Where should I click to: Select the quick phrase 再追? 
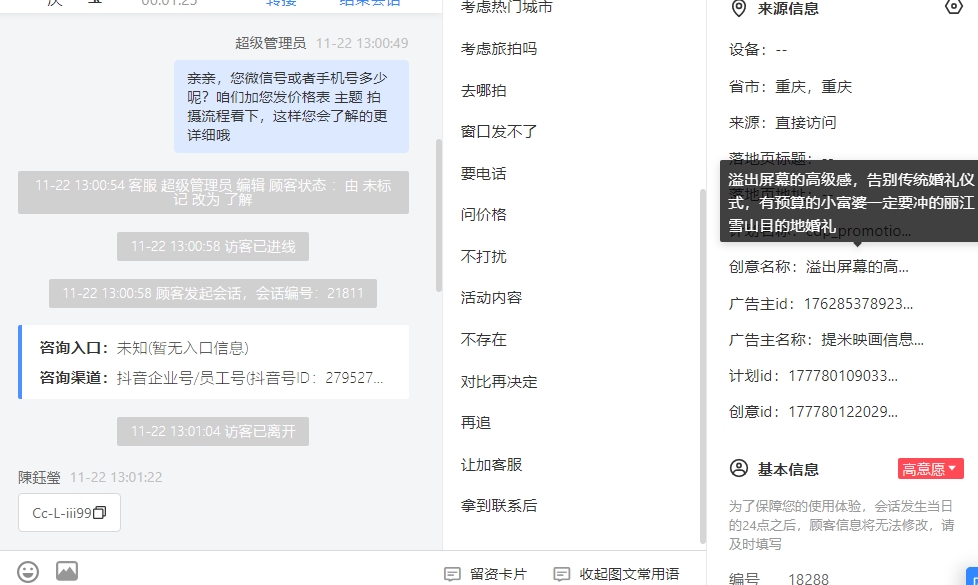(476, 423)
